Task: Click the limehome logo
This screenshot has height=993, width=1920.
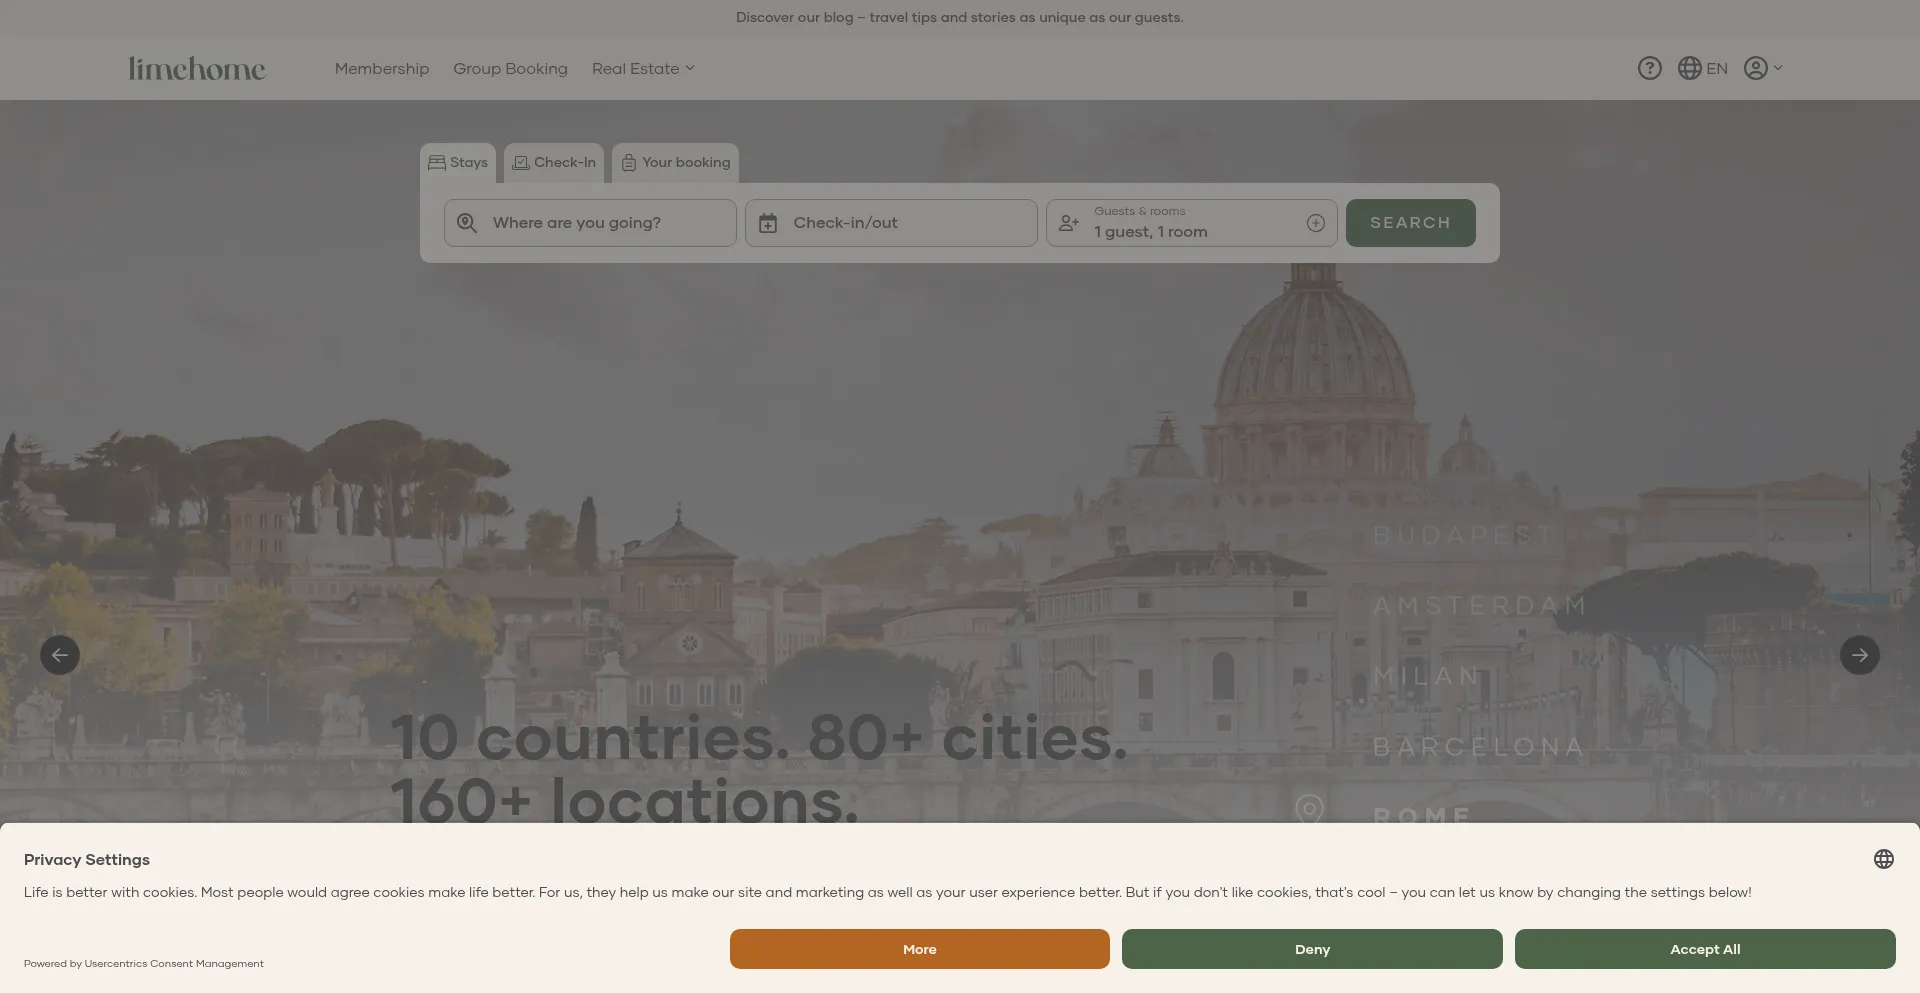Action: 197,68
